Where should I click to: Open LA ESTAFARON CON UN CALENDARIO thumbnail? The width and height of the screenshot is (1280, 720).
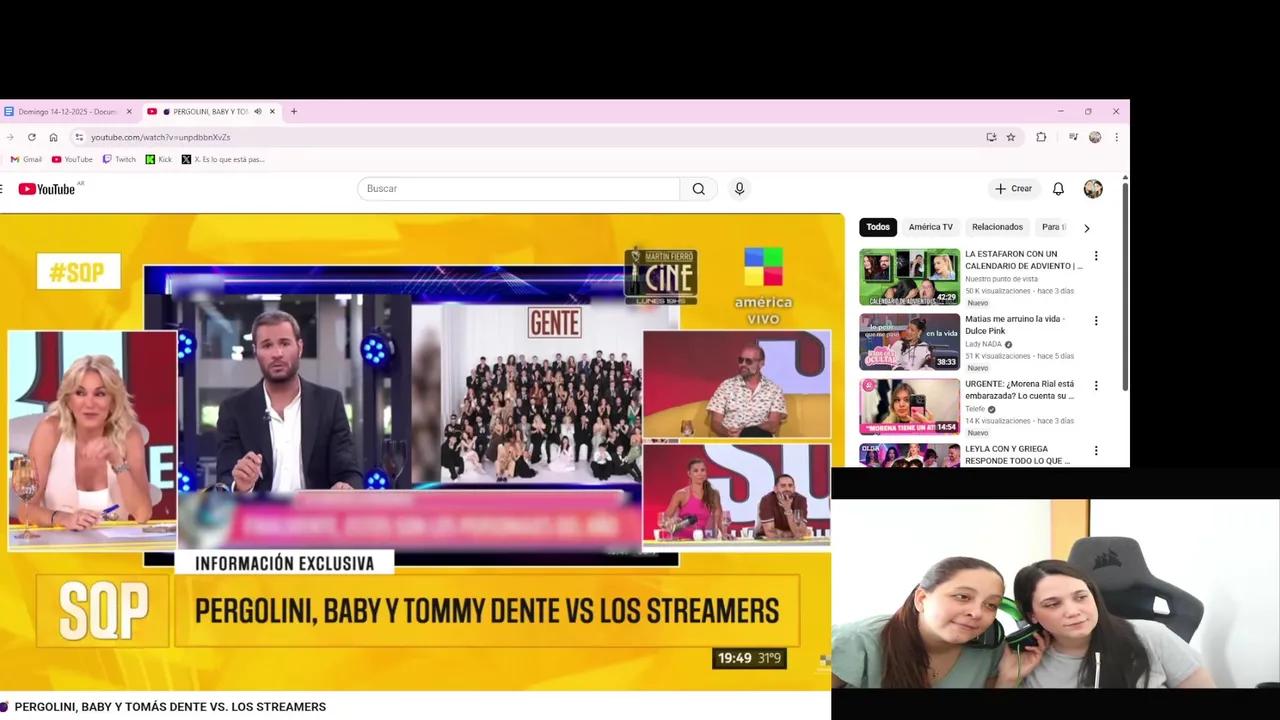click(909, 277)
